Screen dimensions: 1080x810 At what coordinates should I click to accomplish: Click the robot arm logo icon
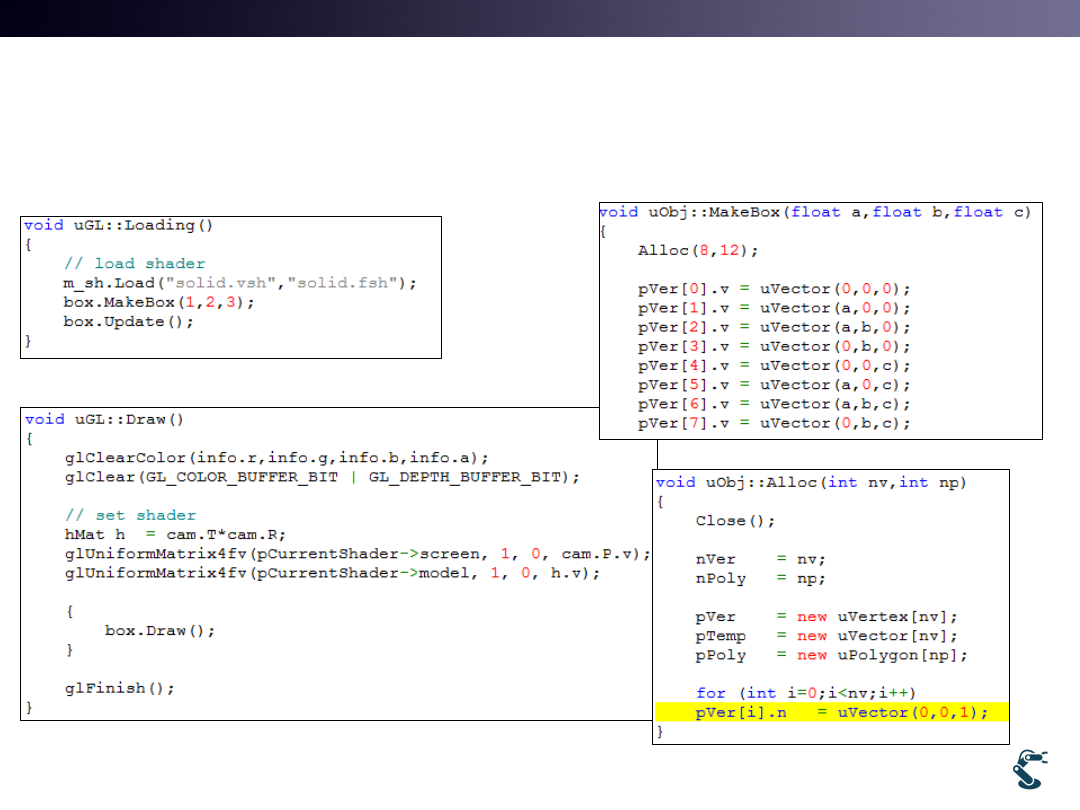(1030, 769)
